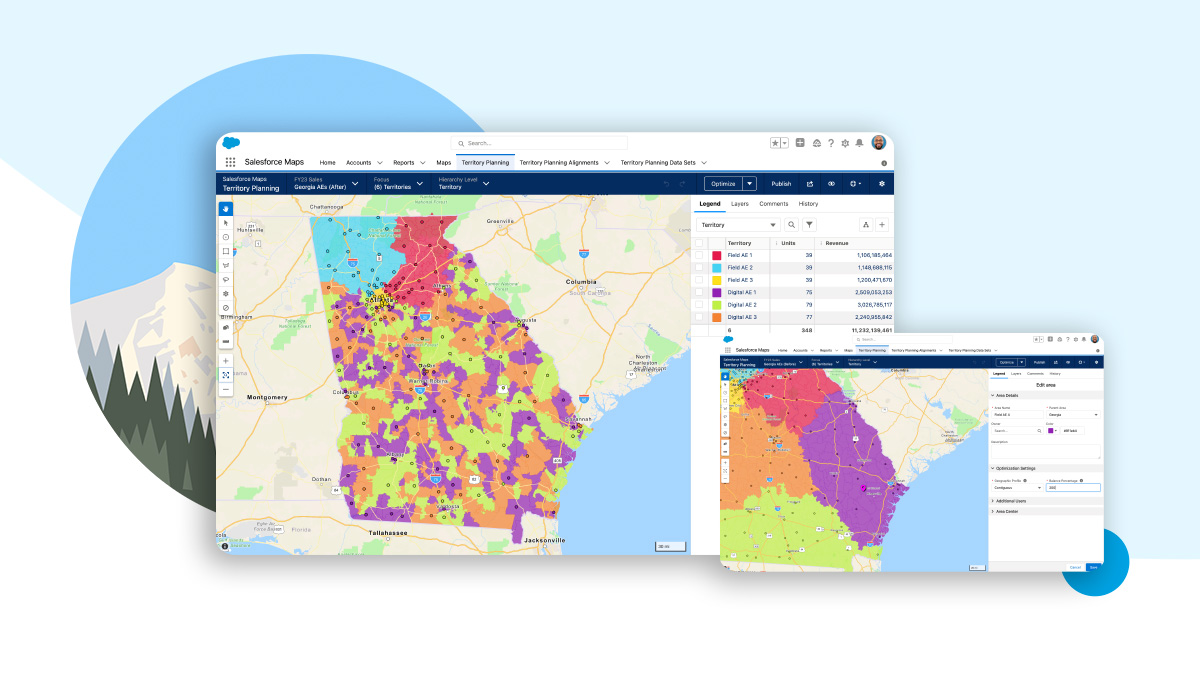Click the undo arrow in large window toolbar
Image resolution: width=1200 pixels, height=675 pixels.
[667, 184]
